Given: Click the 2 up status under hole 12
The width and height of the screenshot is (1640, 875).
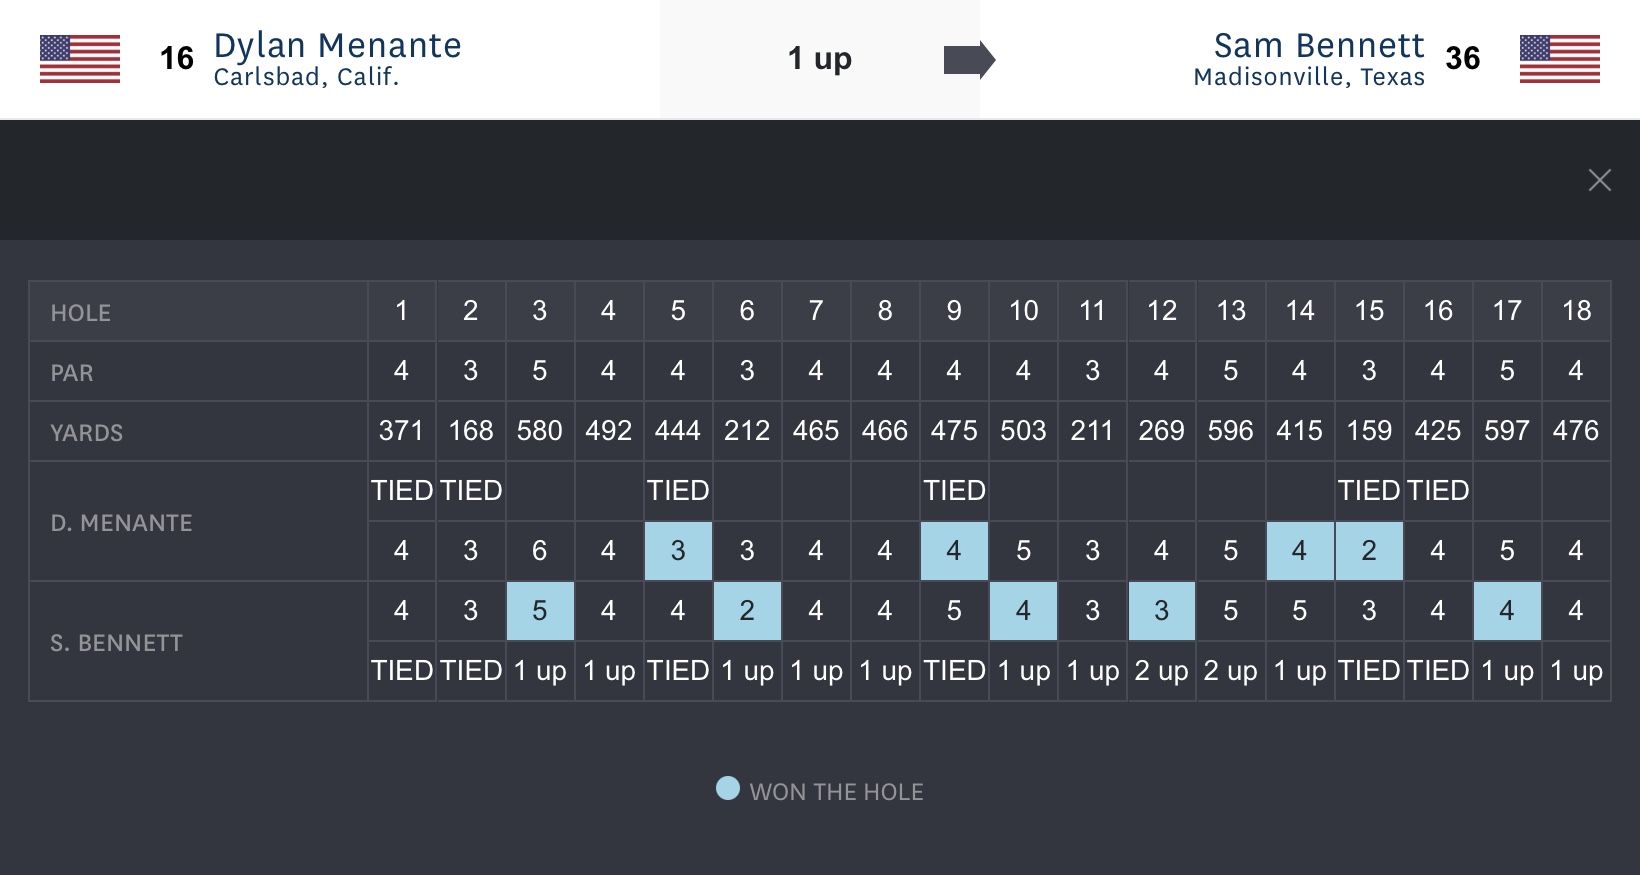Looking at the screenshot, I should coord(1161,671).
